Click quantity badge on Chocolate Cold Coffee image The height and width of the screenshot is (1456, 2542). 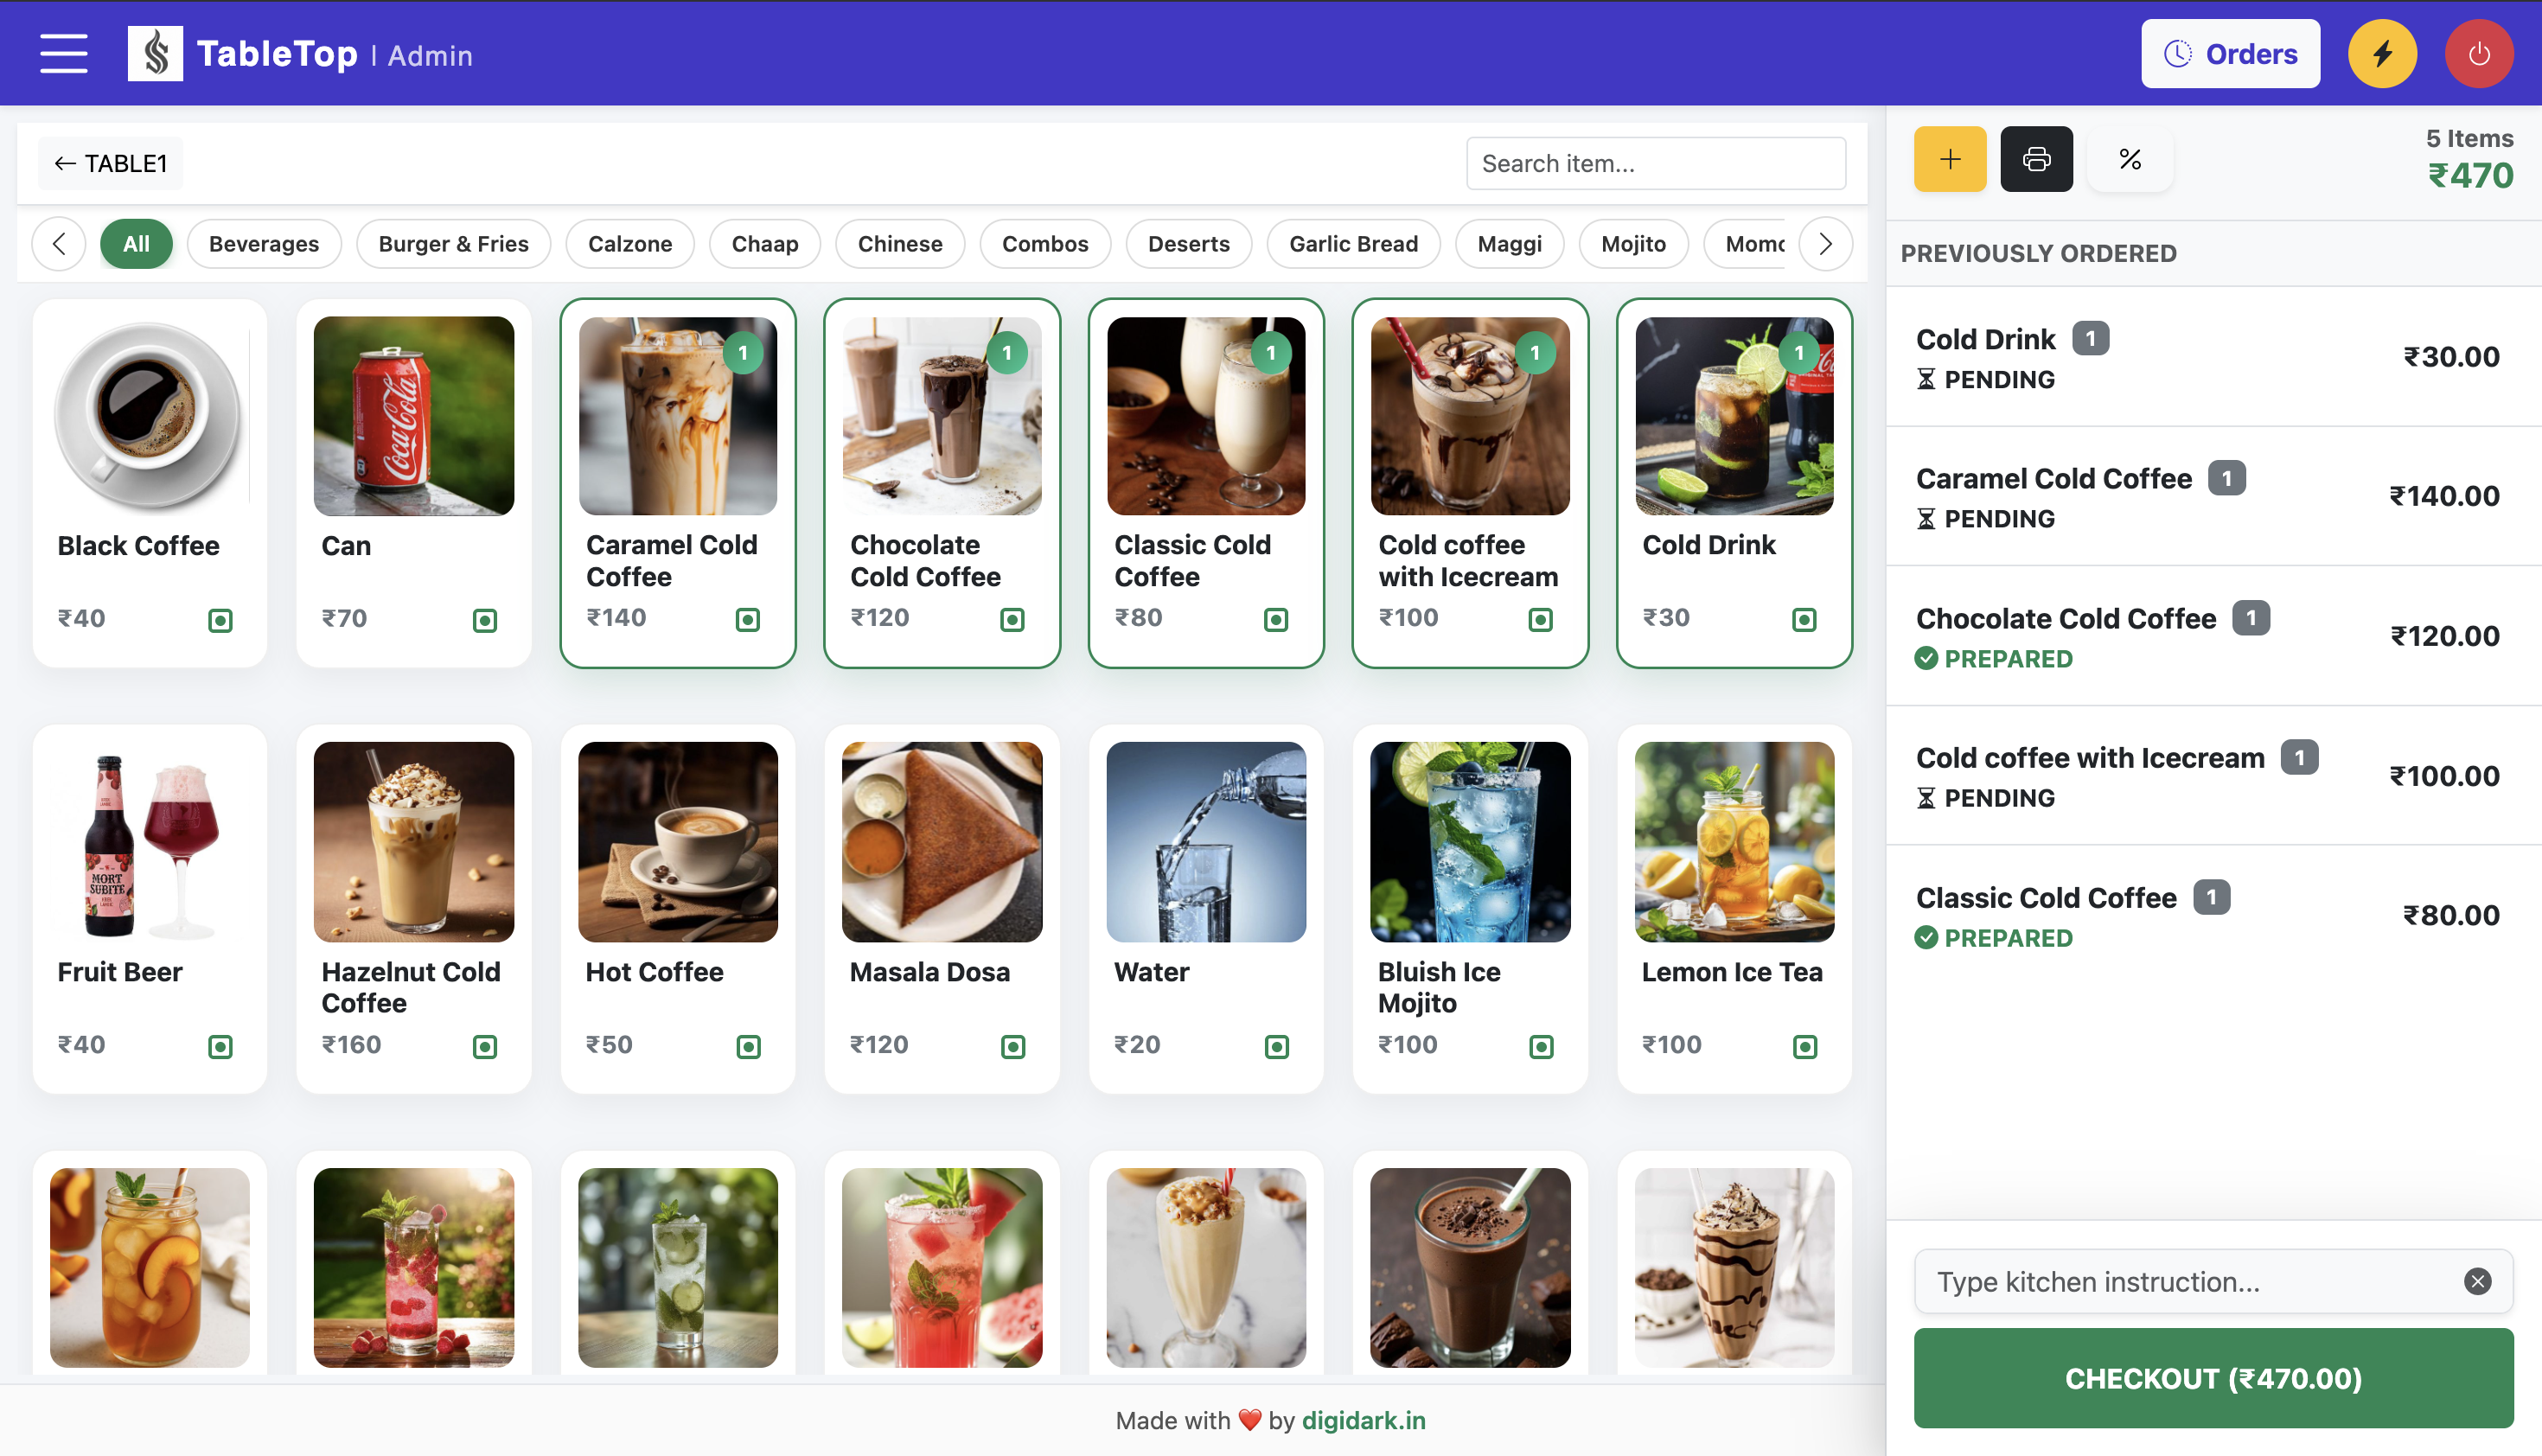pyautogui.click(x=1007, y=352)
